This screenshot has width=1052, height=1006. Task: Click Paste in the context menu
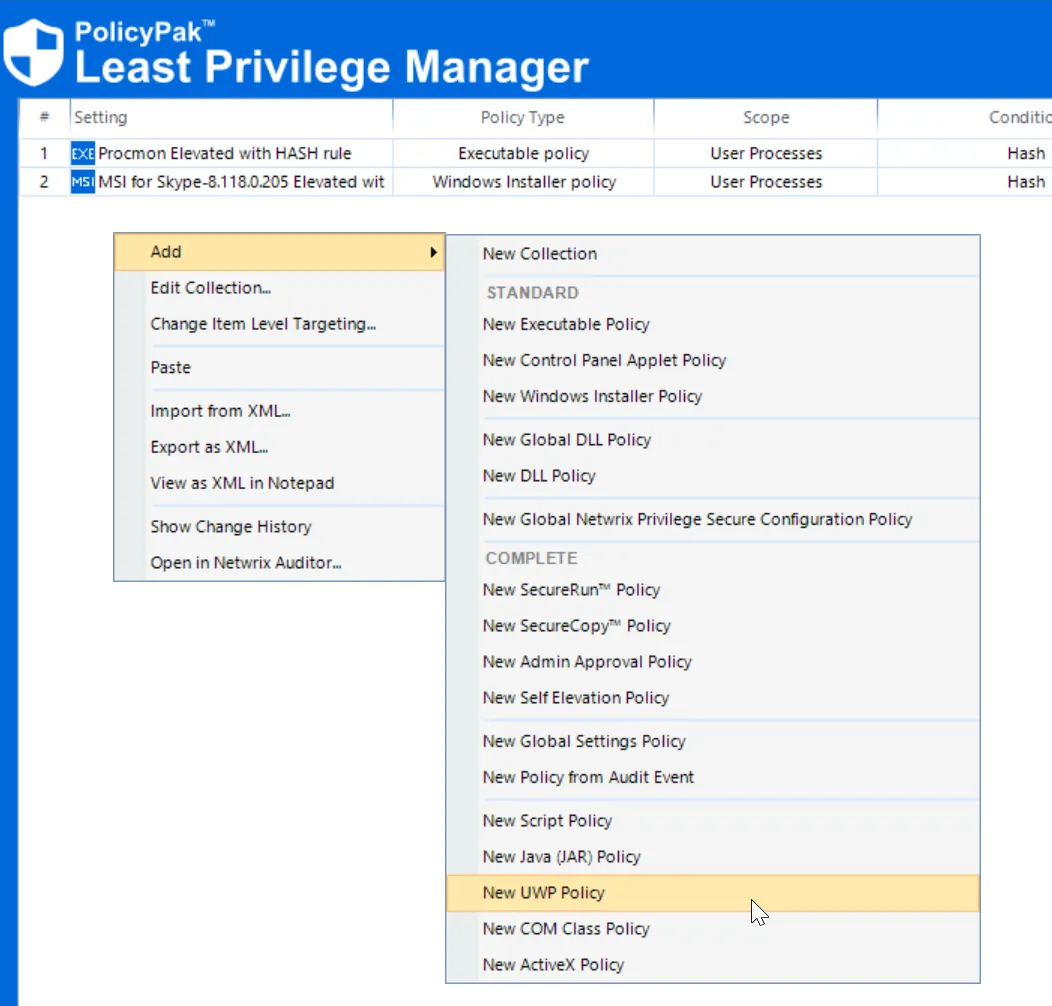[x=170, y=367]
